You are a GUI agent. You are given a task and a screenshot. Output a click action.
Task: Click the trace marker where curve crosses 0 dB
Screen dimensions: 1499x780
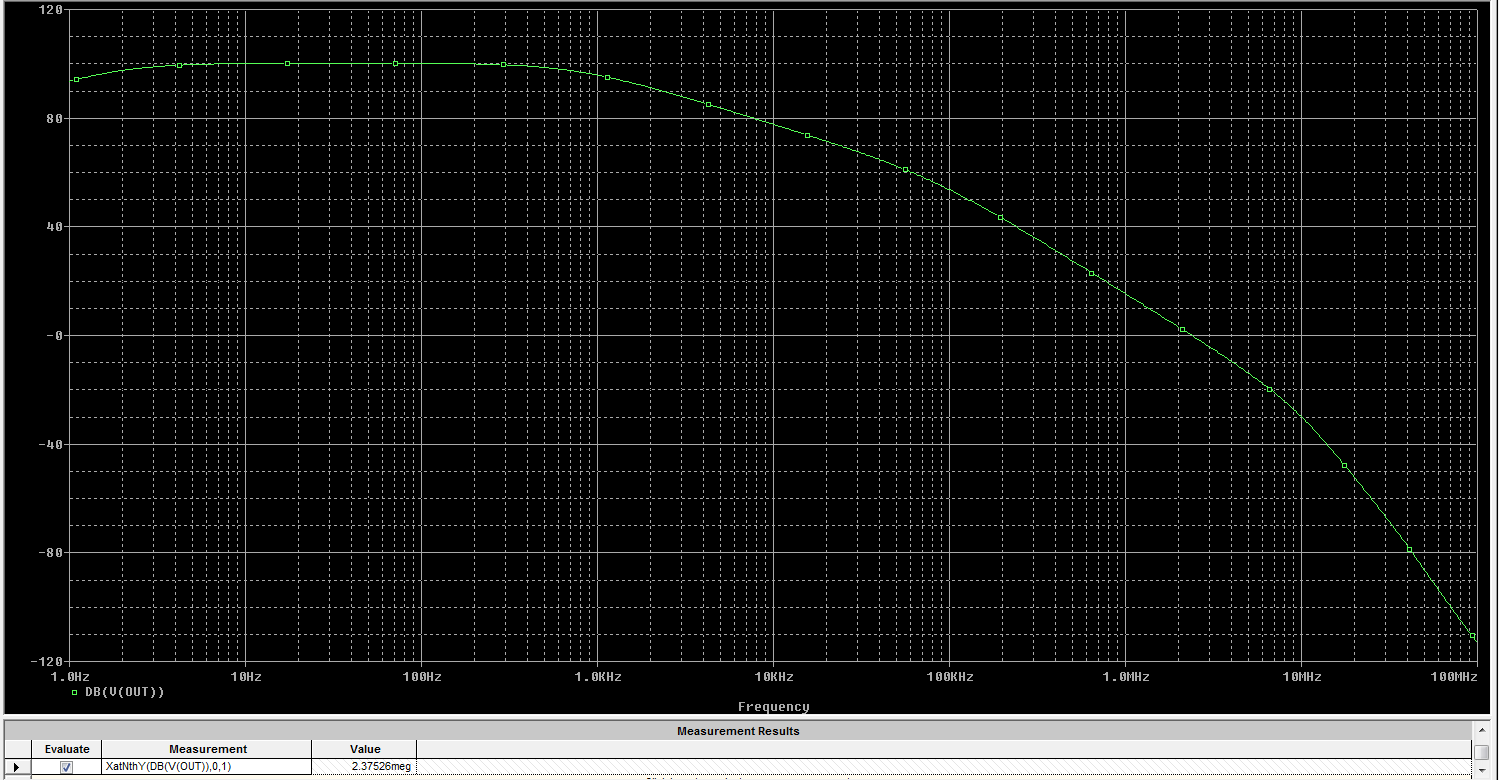pyautogui.click(x=1182, y=329)
